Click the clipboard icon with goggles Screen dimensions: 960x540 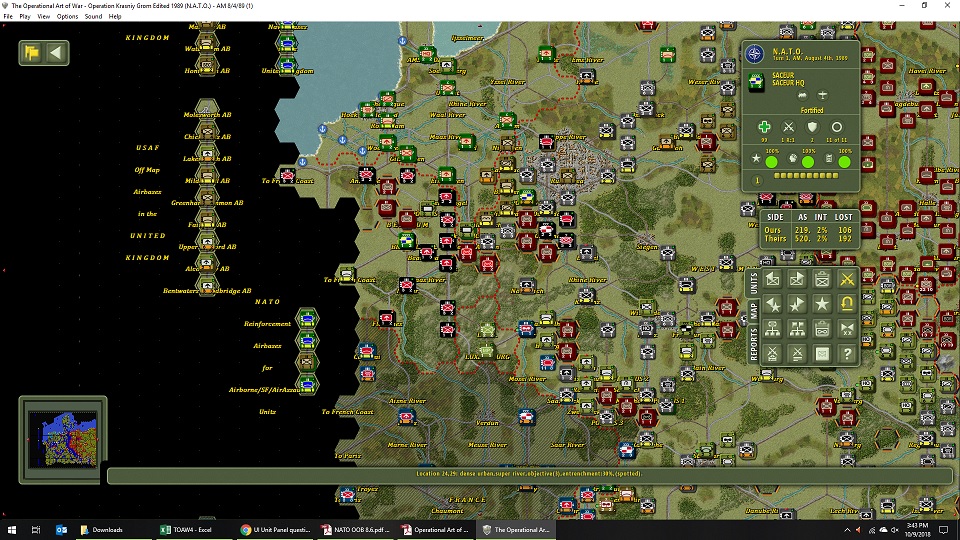coord(822,329)
